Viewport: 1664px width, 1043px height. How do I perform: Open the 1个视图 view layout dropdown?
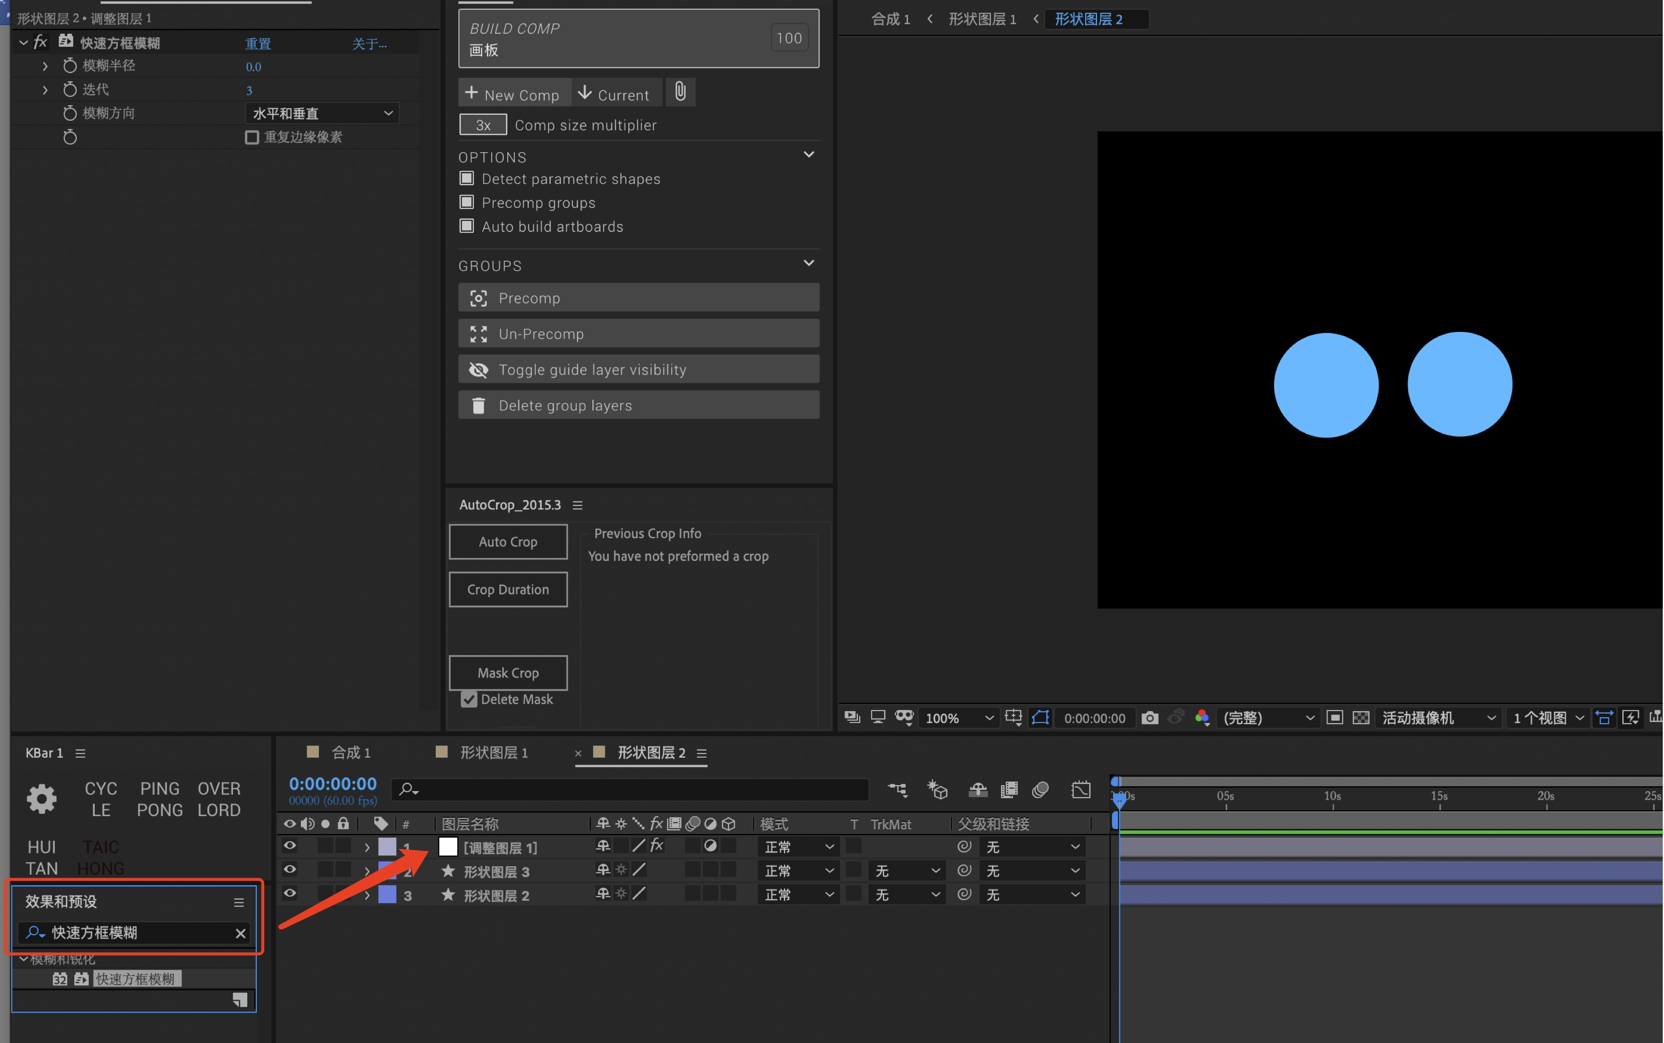[1548, 717]
